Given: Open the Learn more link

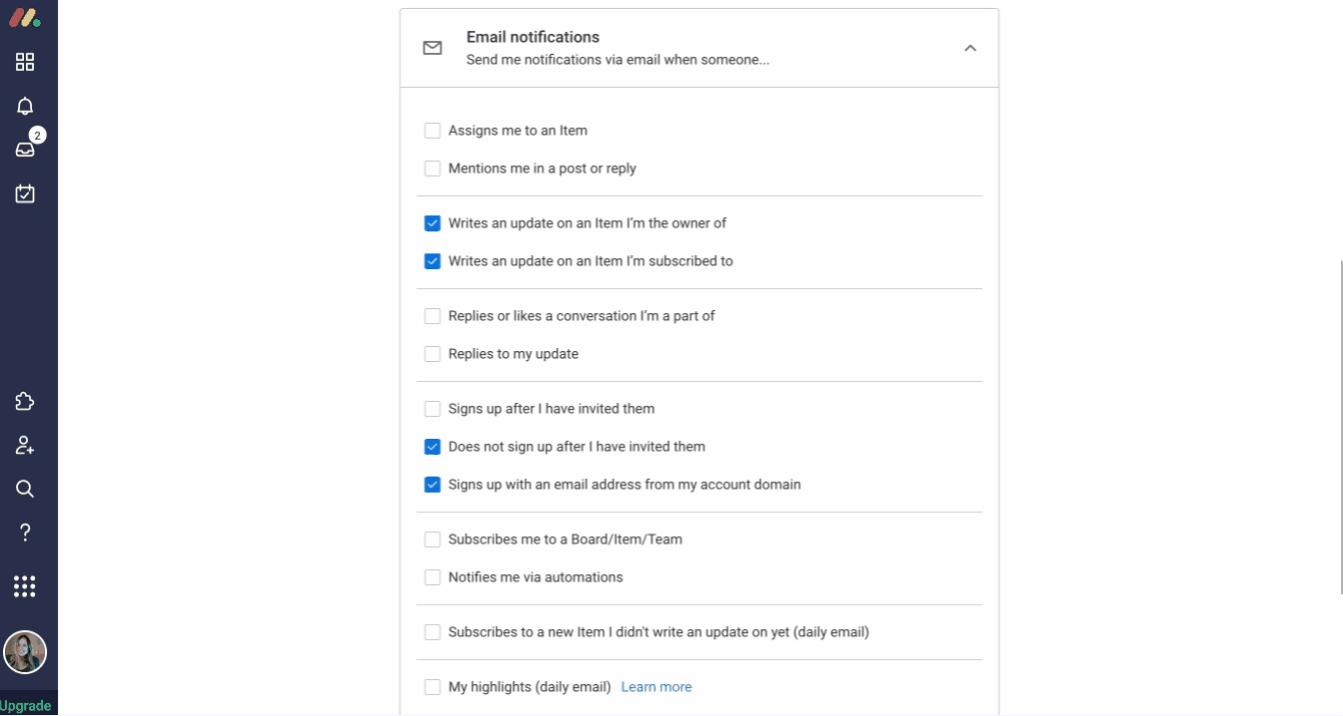Looking at the screenshot, I should pos(656,687).
